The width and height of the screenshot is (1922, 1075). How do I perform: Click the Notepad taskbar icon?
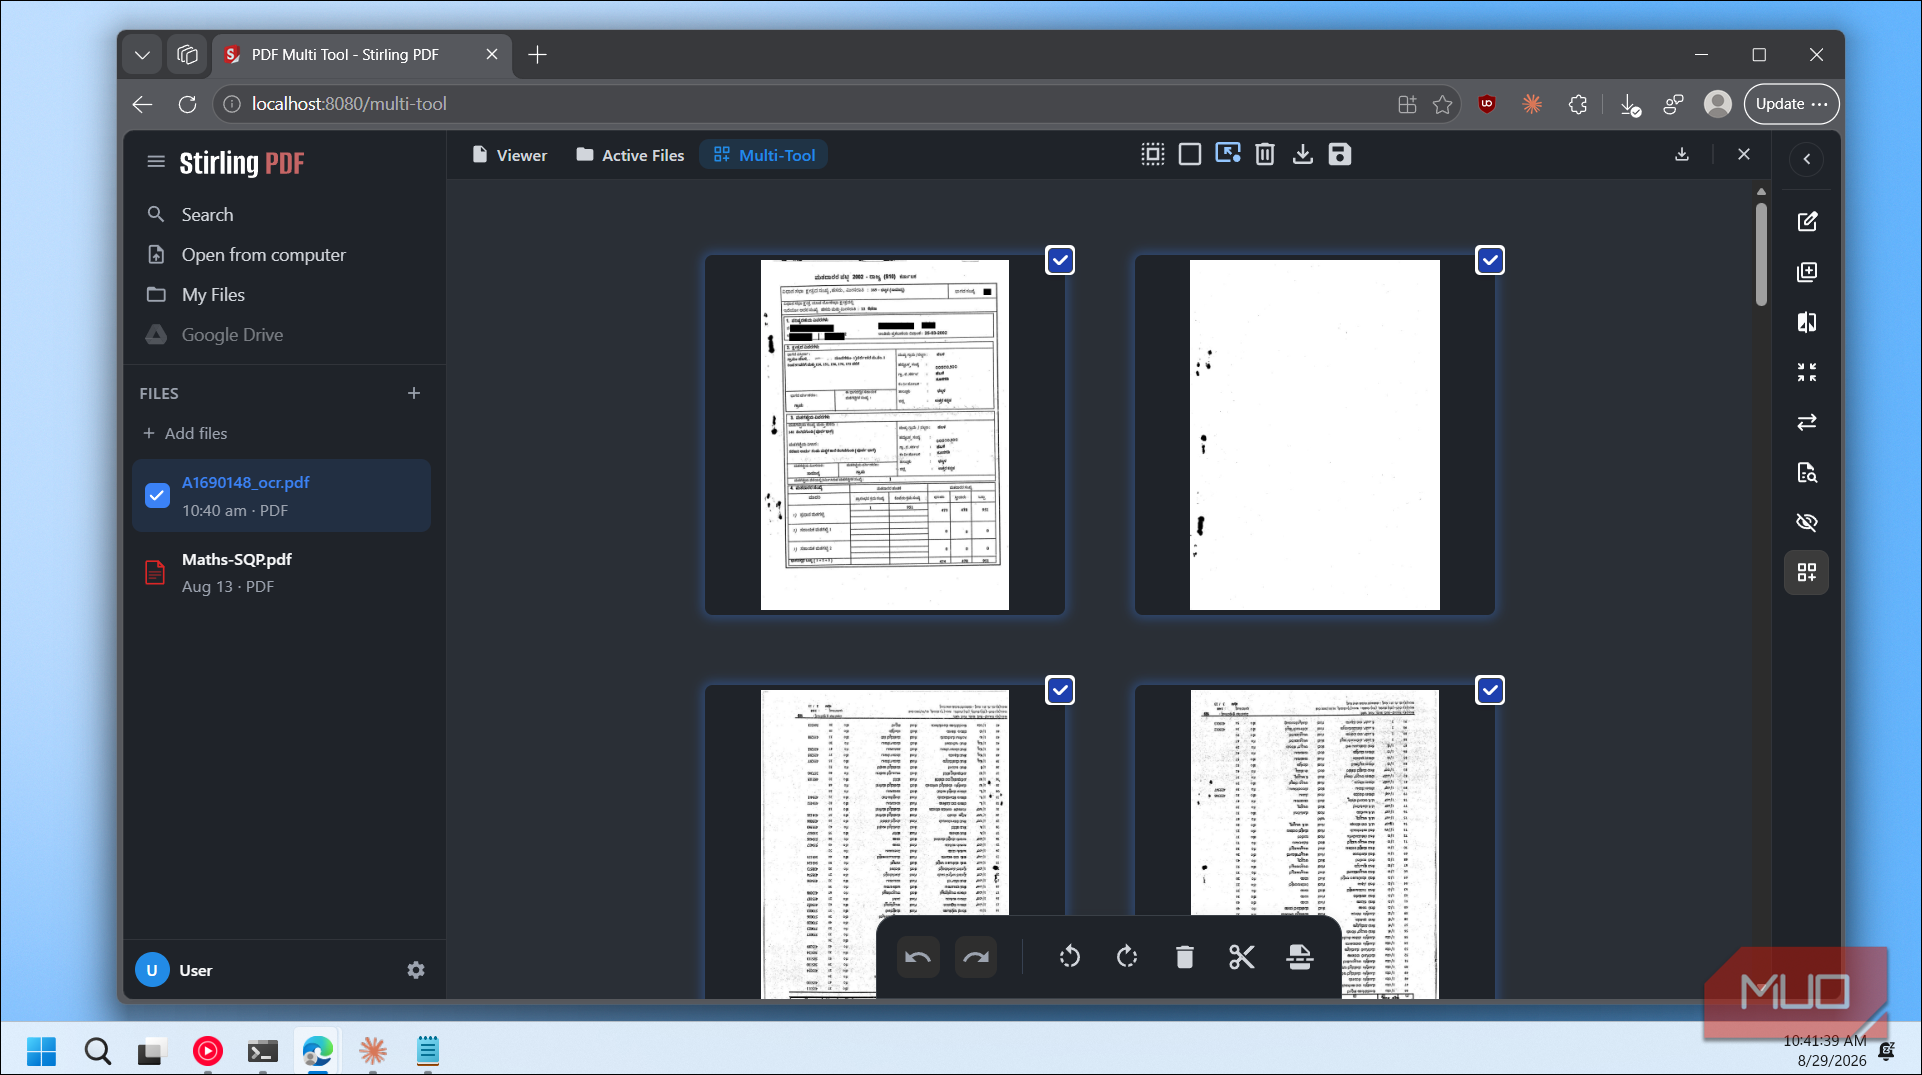click(x=428, y=1051)
